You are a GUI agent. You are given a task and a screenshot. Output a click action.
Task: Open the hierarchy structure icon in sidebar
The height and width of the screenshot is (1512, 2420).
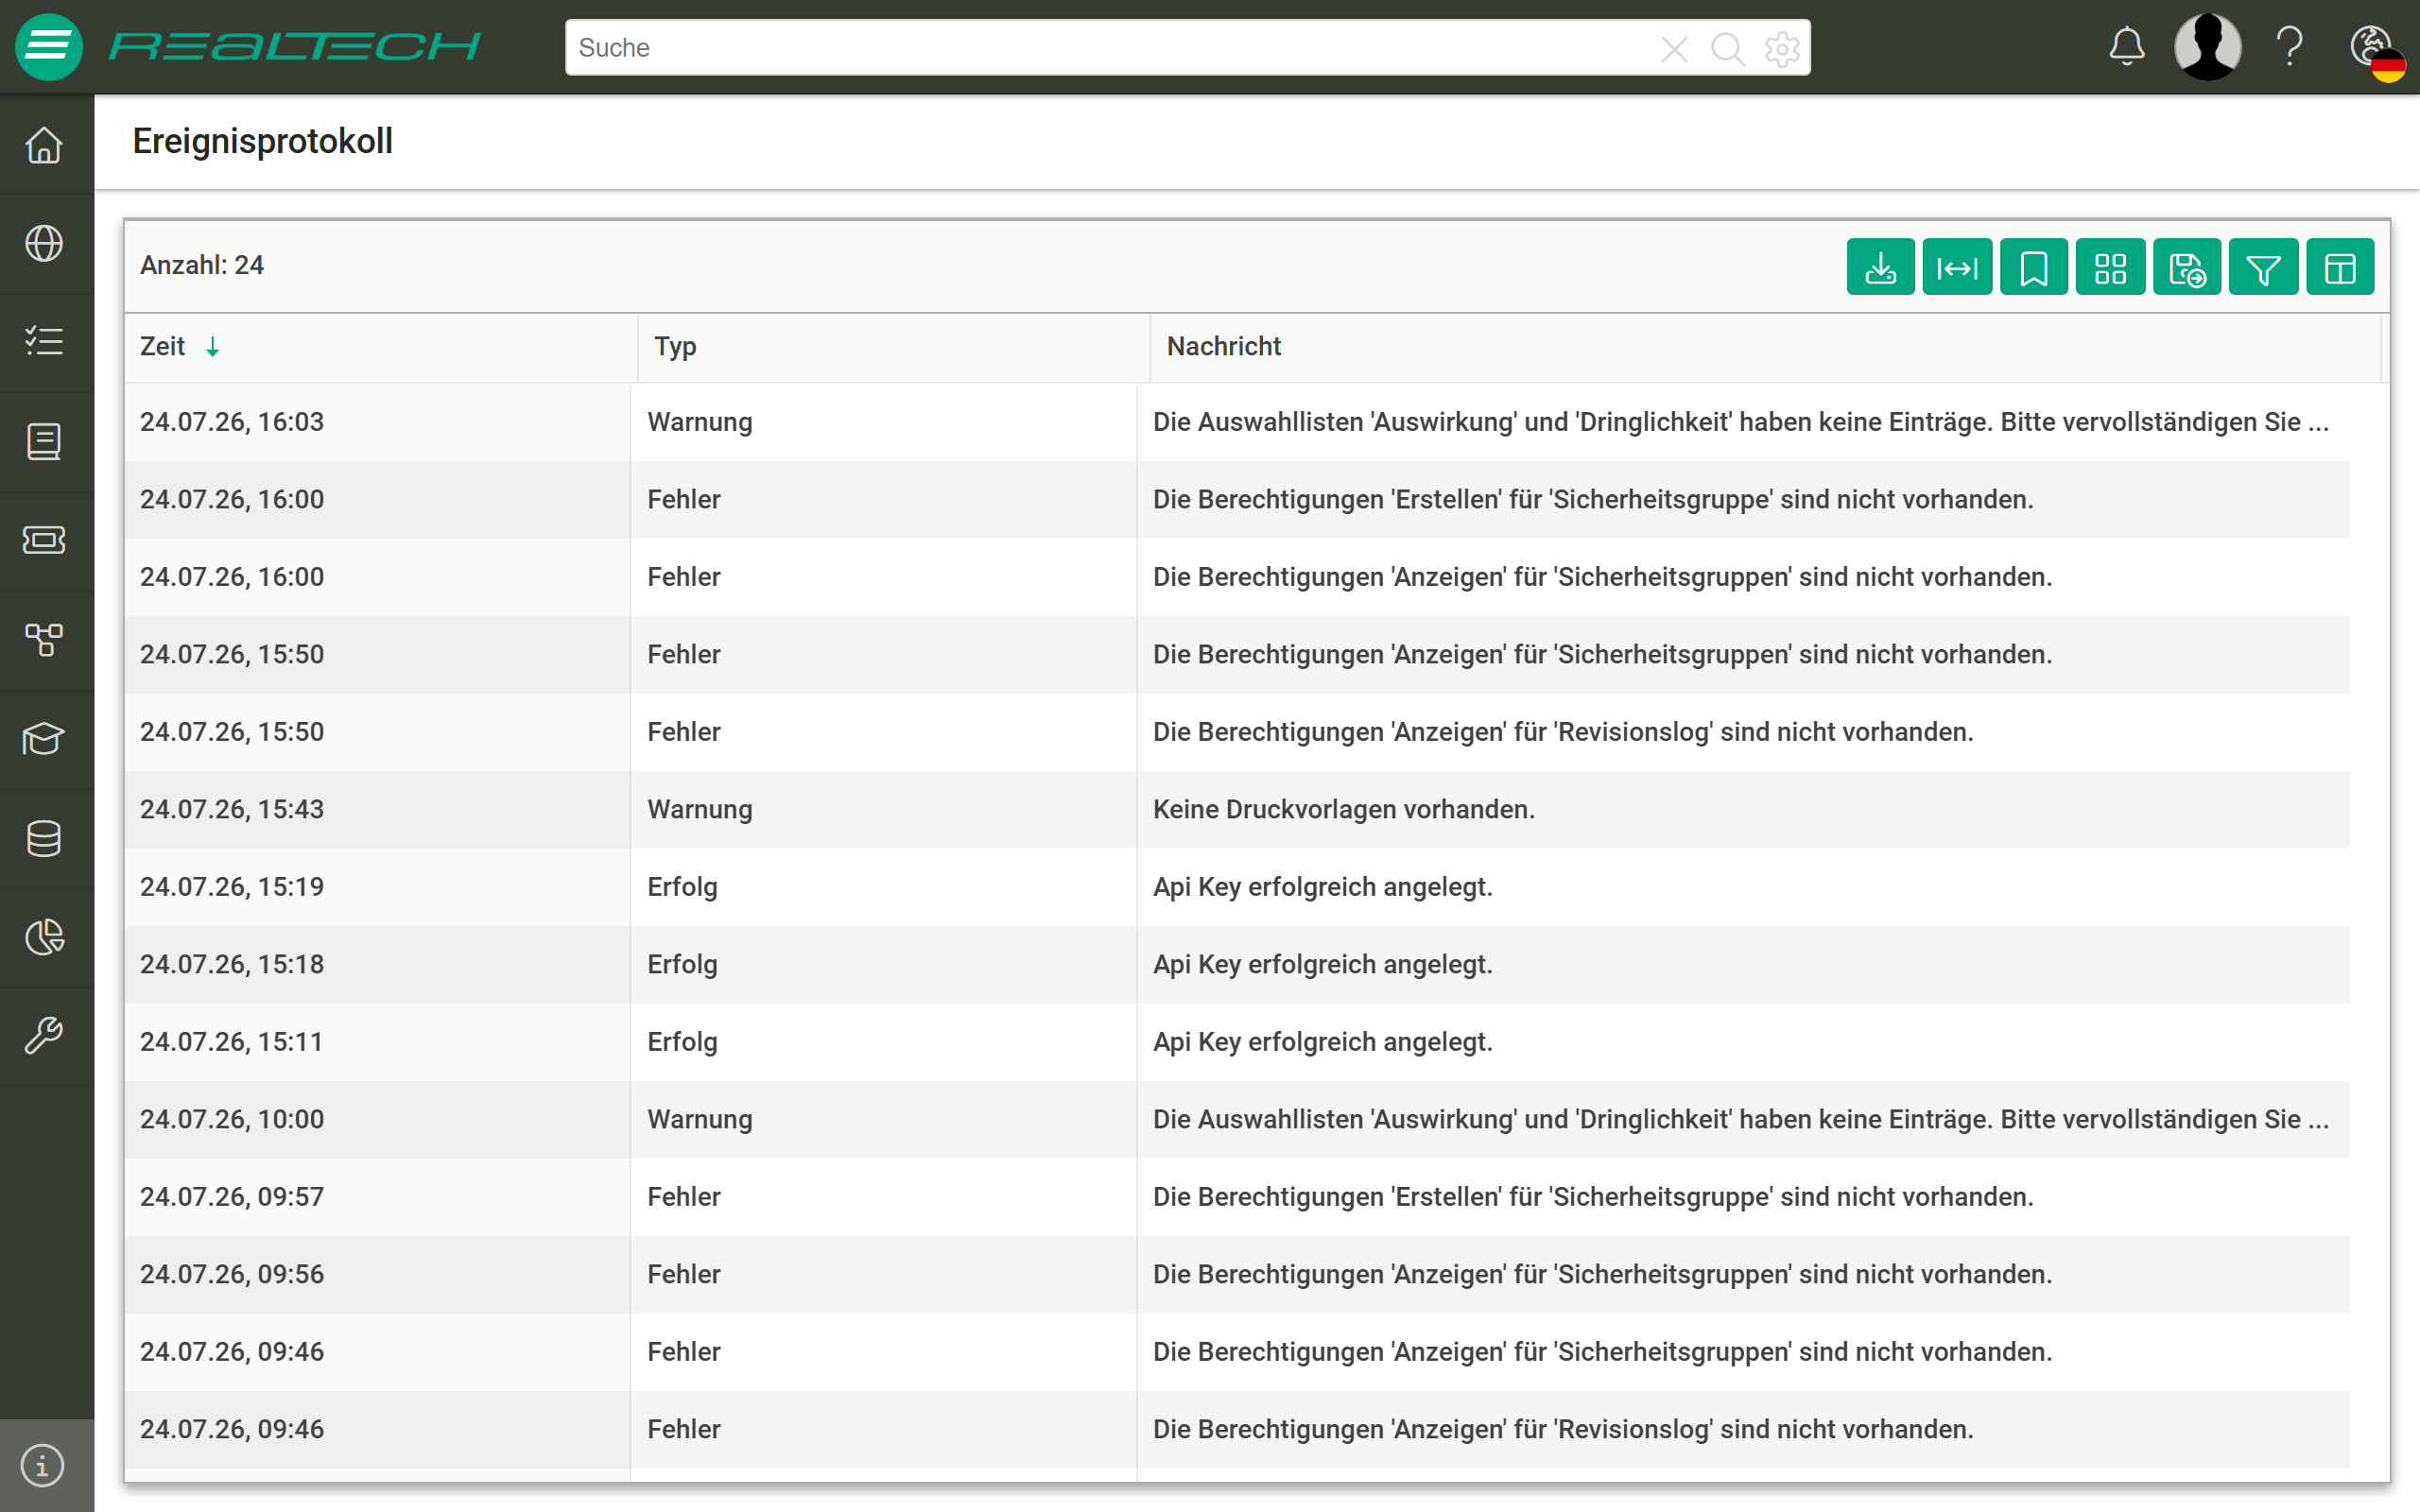(44, 639)
